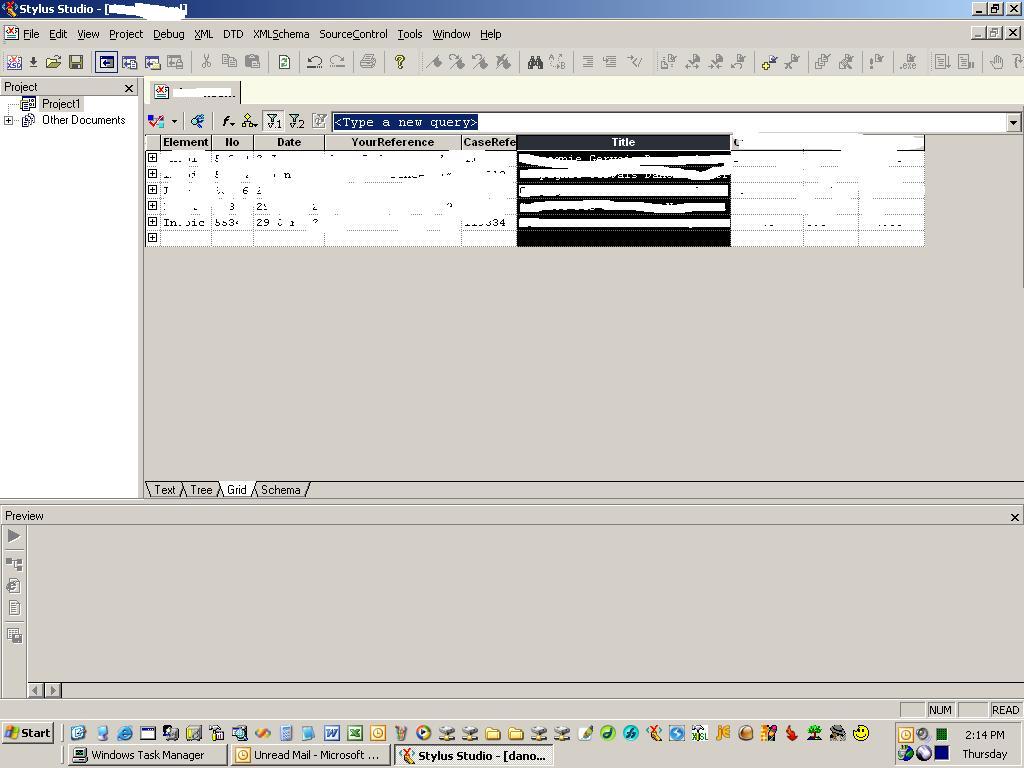Click the Preview scrollbar right arrow
1024x768 pixels.
tap(54, 690)
